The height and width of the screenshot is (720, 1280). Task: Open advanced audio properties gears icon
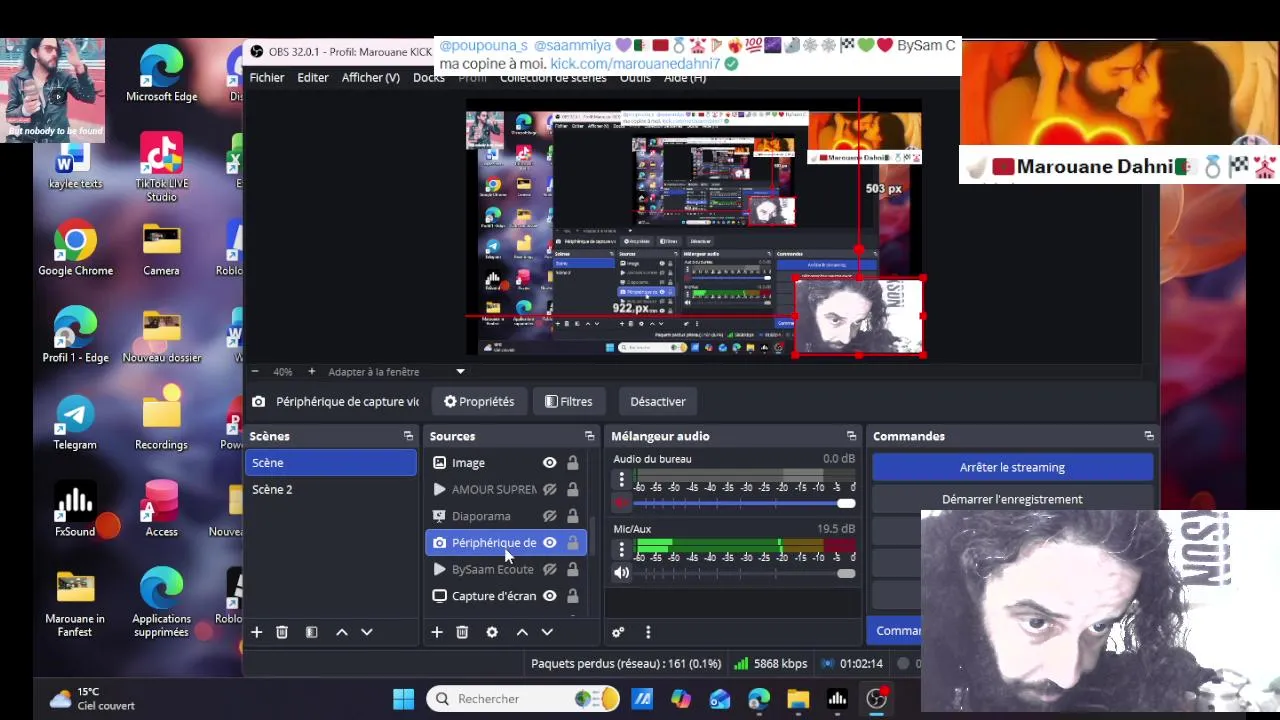(x=618, y=632)
